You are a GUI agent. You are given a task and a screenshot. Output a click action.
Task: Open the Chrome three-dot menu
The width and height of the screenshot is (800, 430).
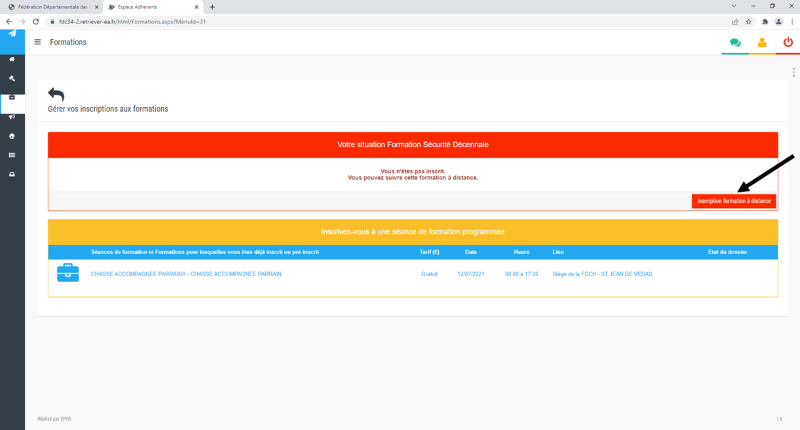[790, 21]
